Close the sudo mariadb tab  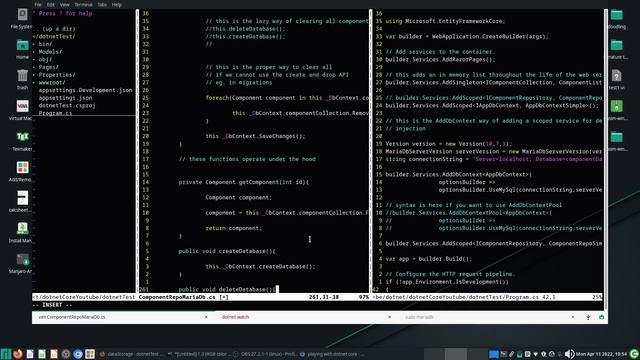pos(573,317)
